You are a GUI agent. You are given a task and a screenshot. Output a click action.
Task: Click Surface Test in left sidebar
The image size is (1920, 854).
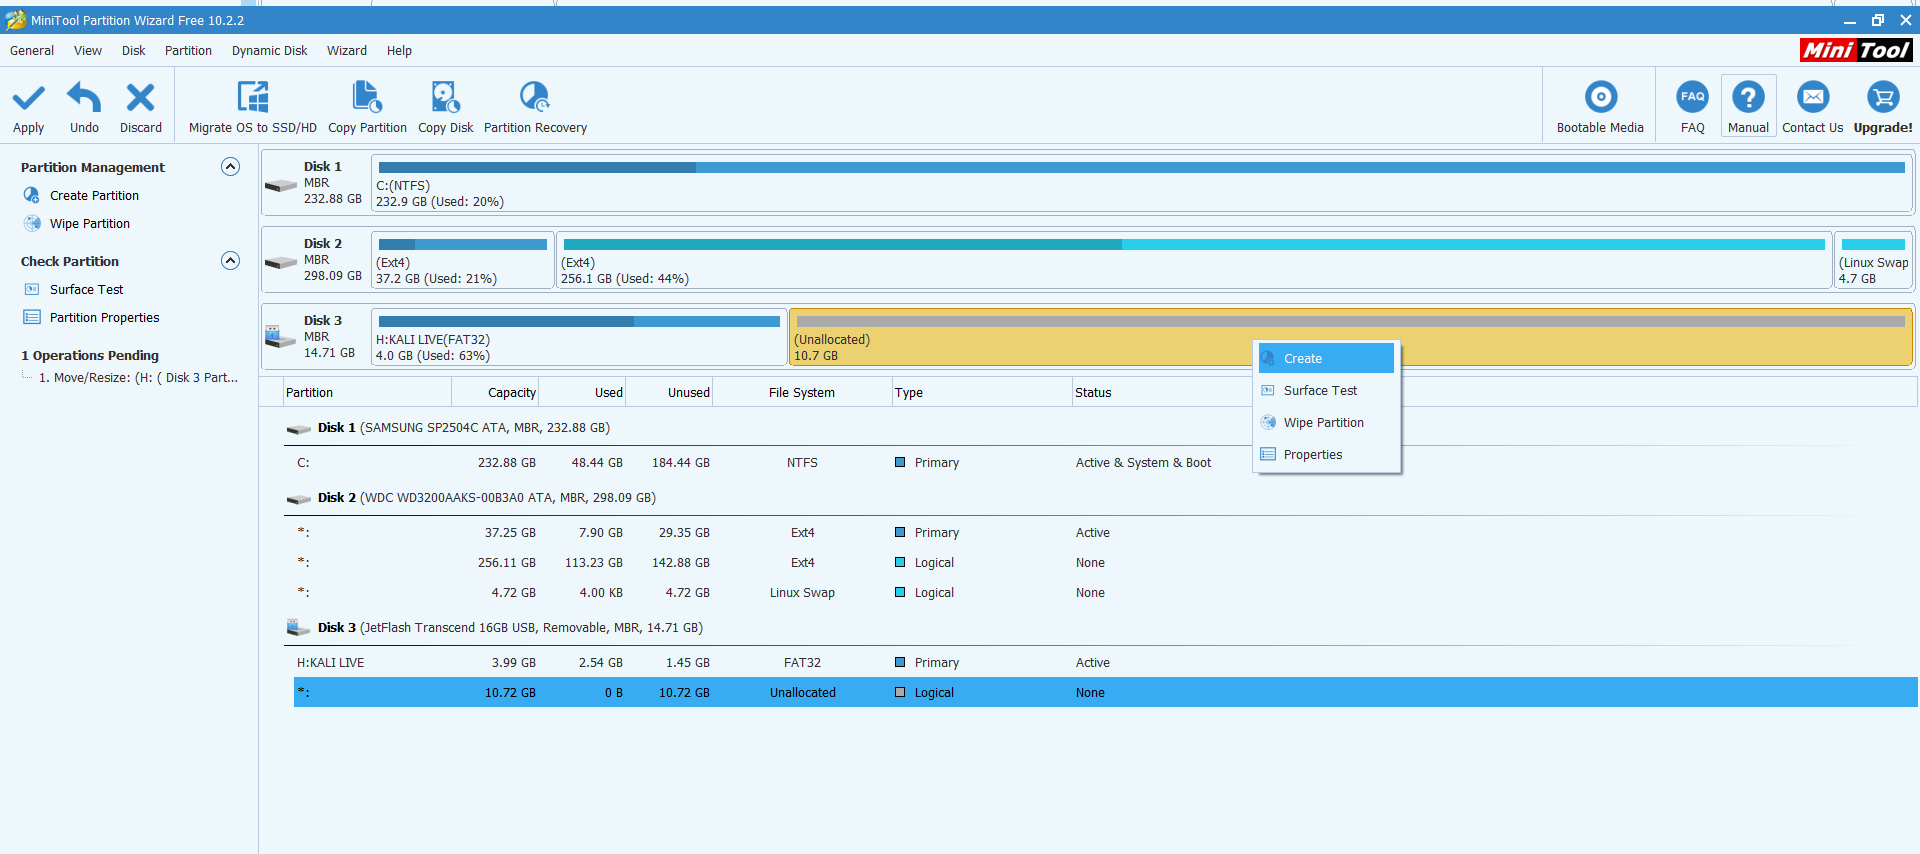click(86, 290)
